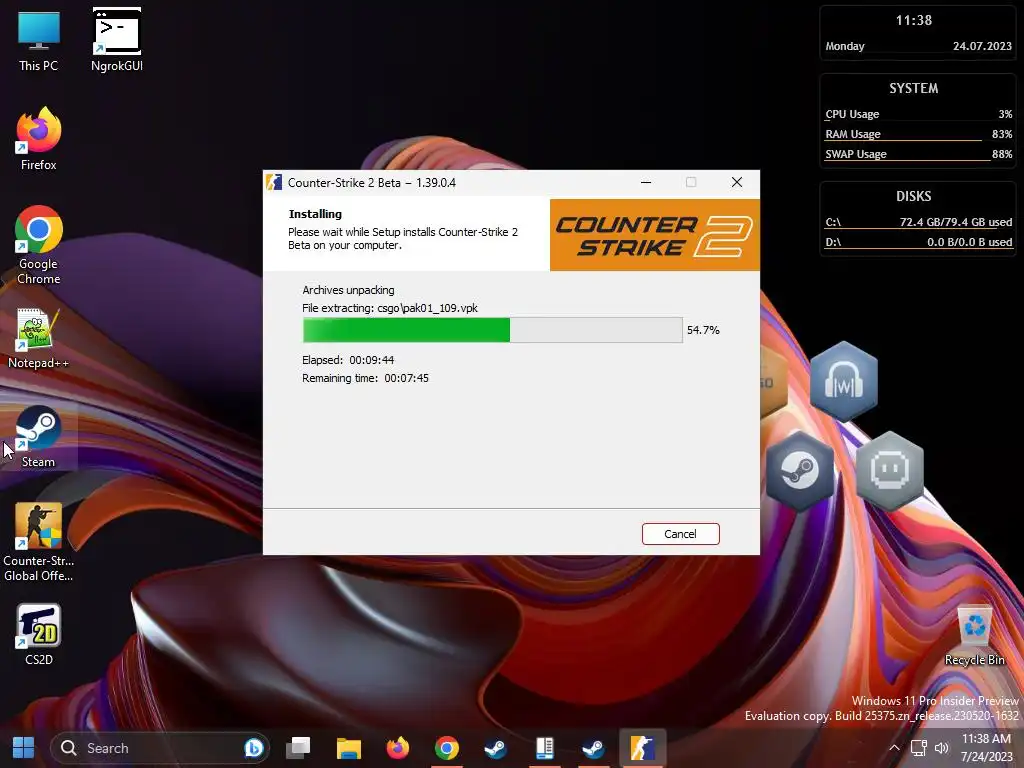Select the Google Chrome desktop shortcut
Screen dimensions: 1024x768
pyautogui.click(x=39, y=245)
